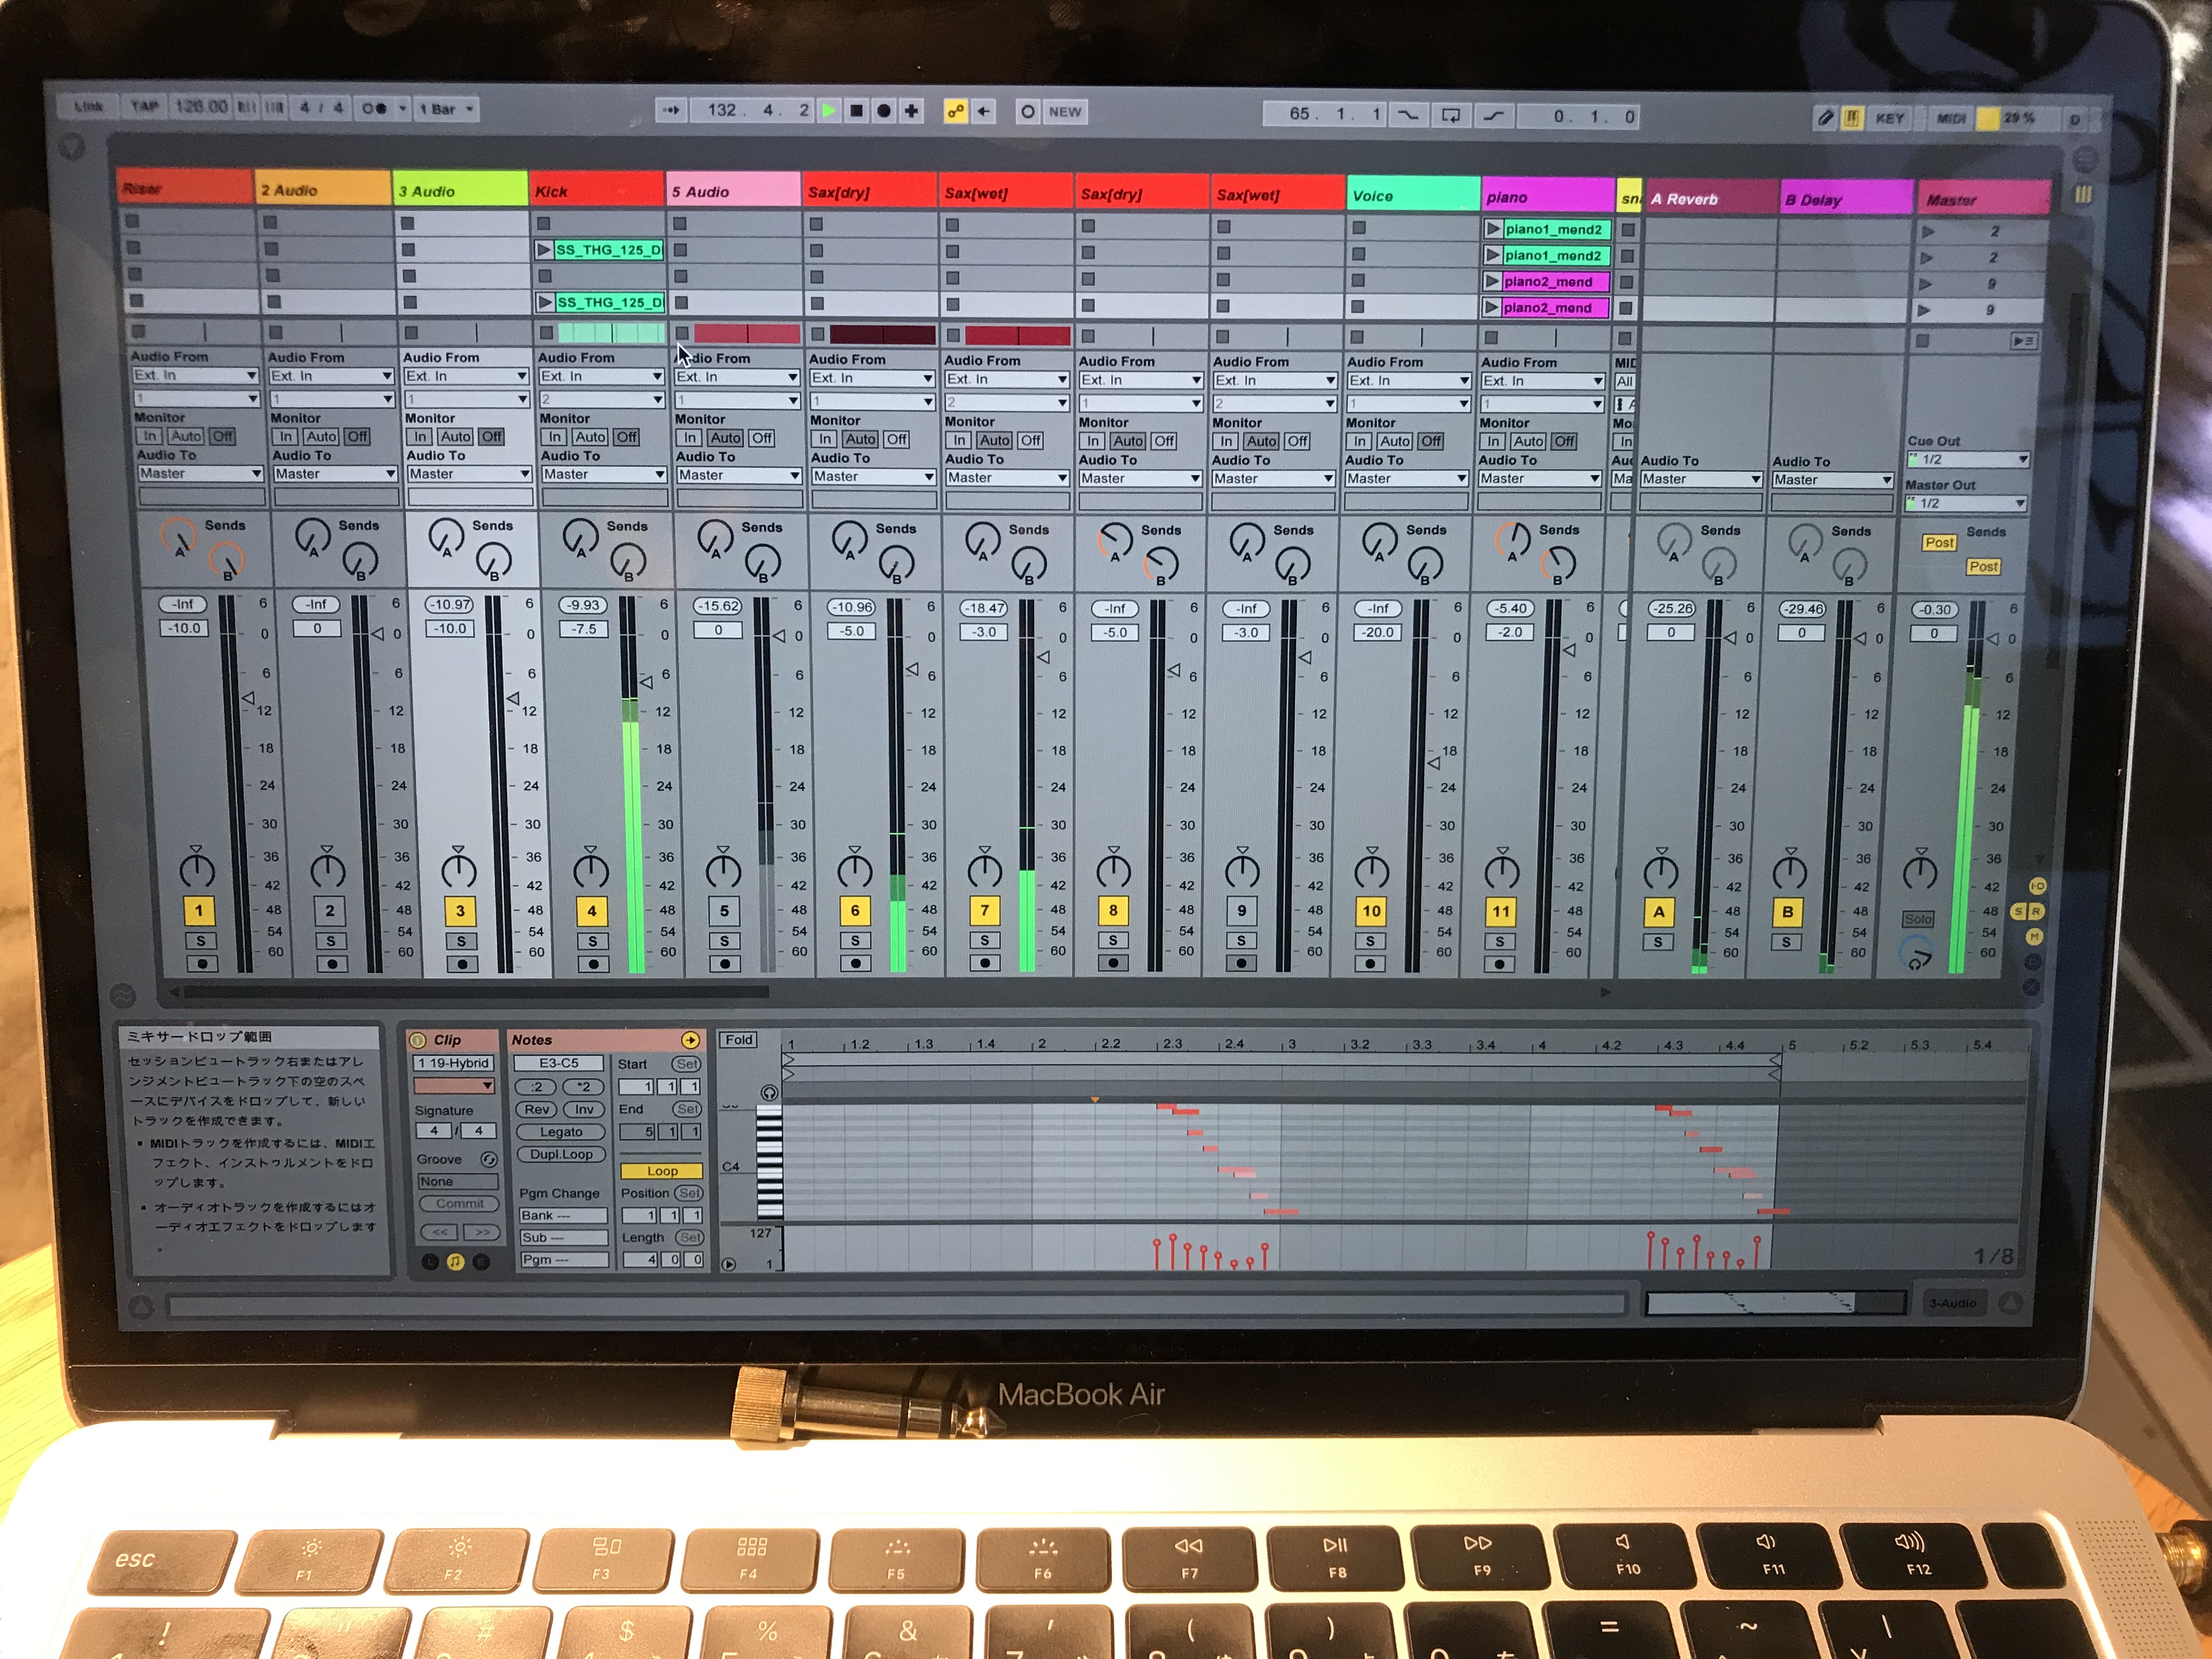Screen dimensions: 2212x1659
Task: Click the Punch-Out switch icon
Action: [x=1493, y=116]
